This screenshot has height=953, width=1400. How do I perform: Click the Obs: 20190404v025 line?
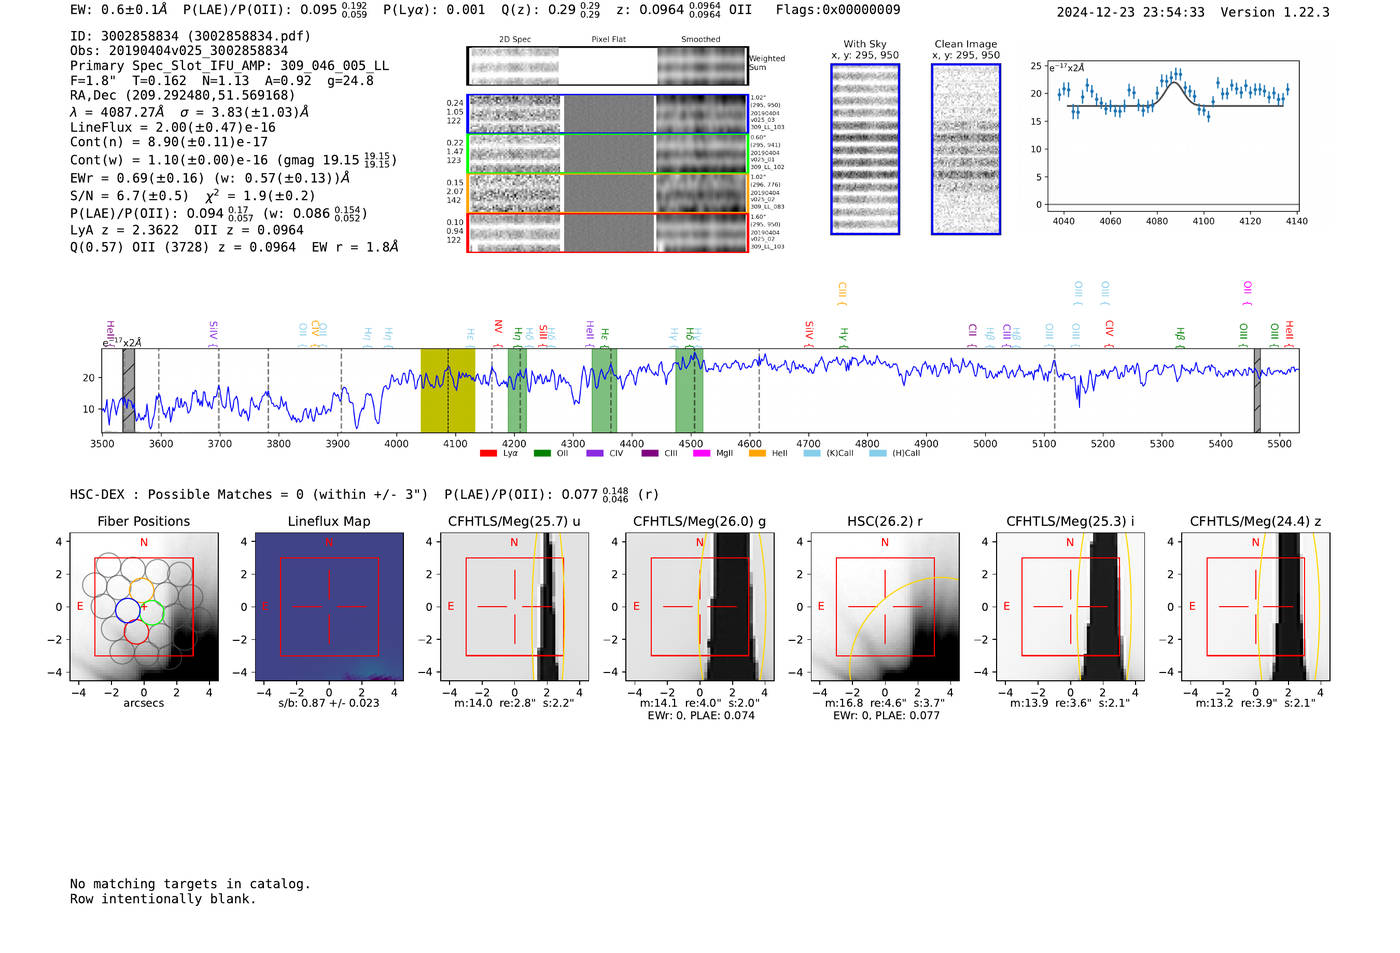tap(179, 51)
